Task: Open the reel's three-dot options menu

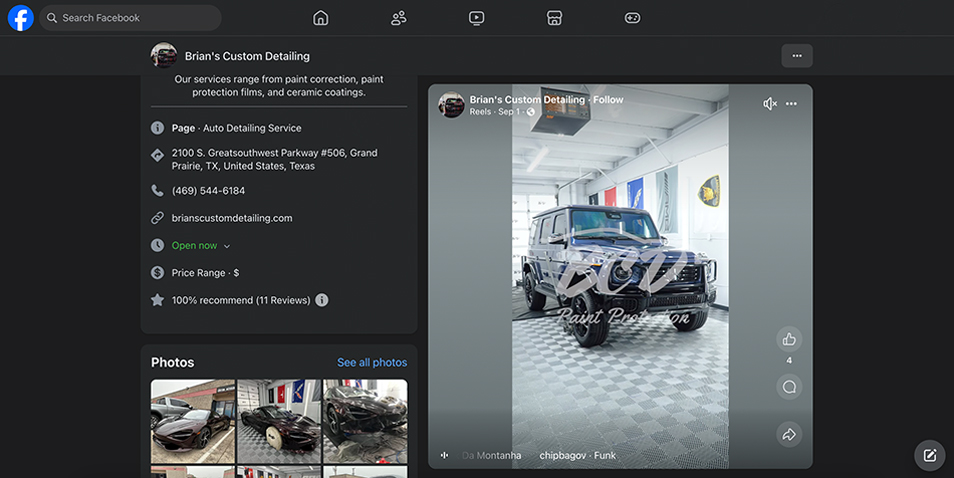Action: coord(792,104)
